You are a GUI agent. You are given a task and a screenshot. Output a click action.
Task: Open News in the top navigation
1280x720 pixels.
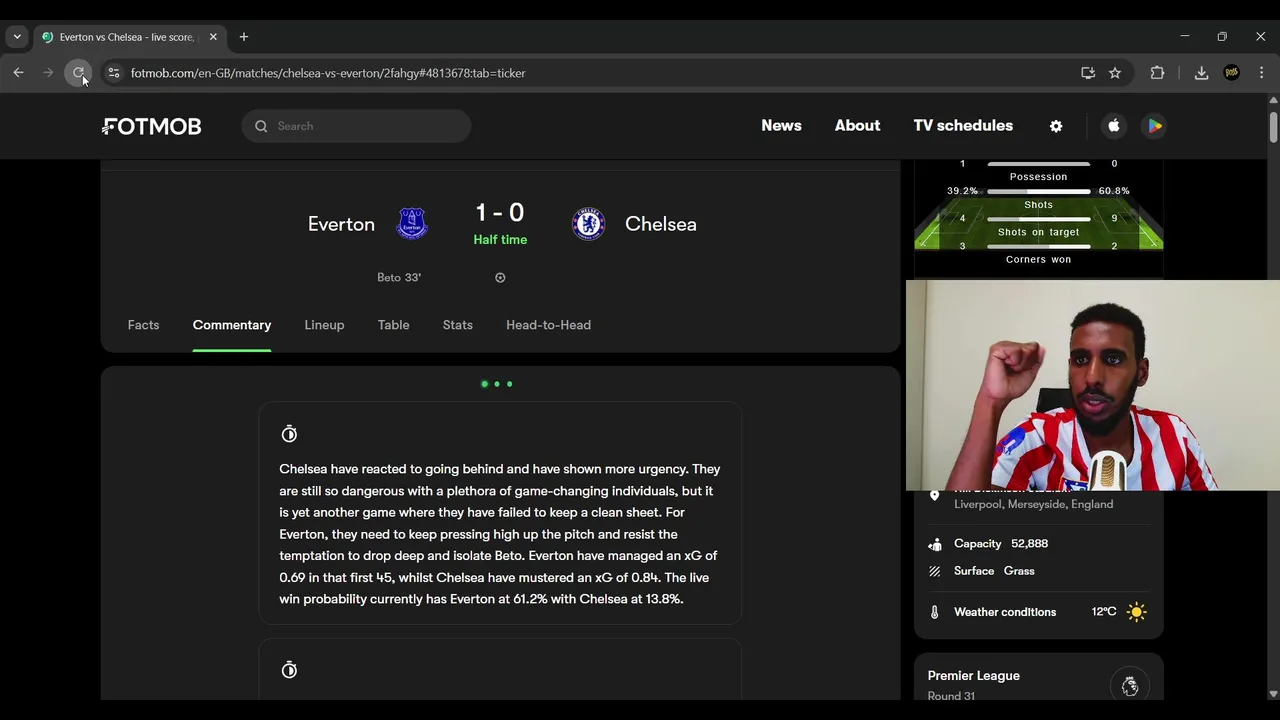coord(781,126)
